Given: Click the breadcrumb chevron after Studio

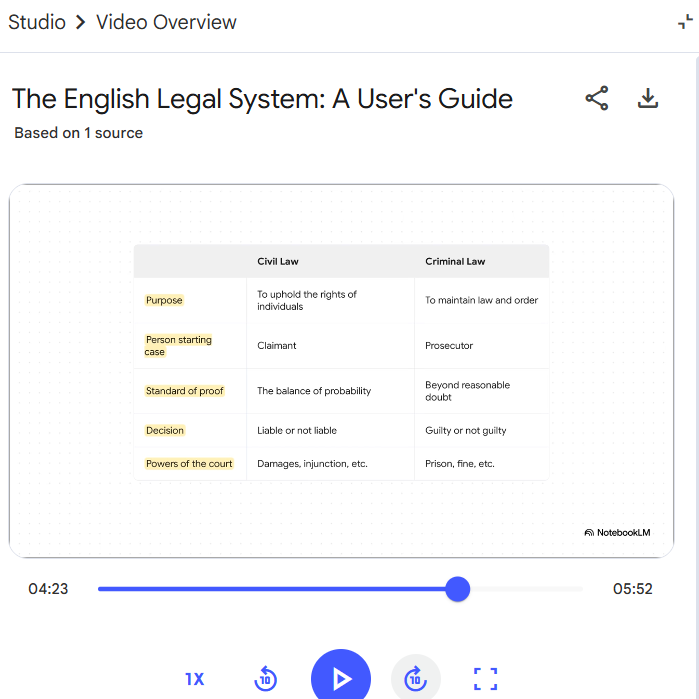Looking at the screenshot, I should (80, 22).
